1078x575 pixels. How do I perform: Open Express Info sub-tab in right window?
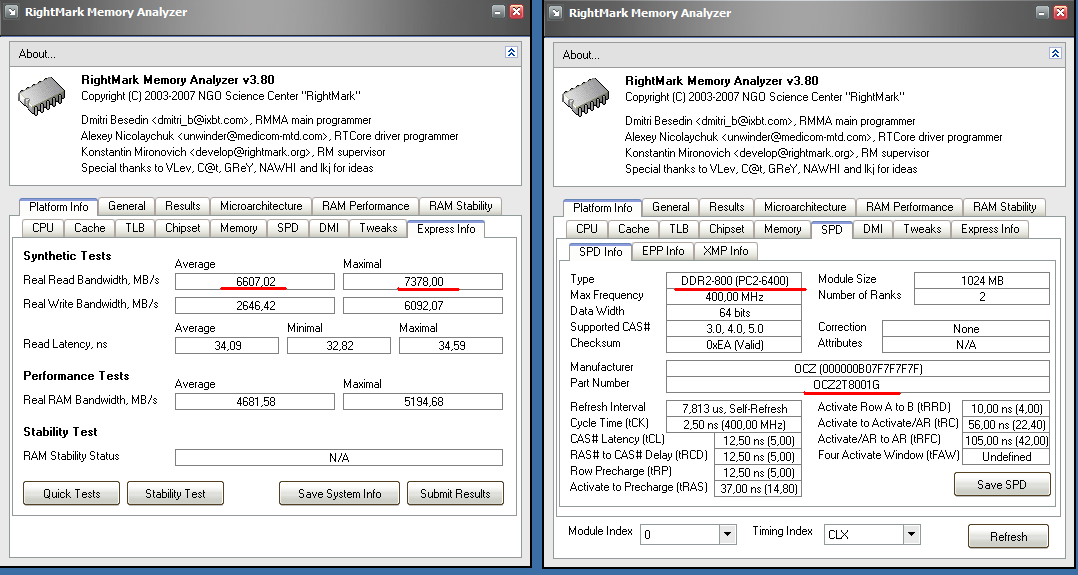(x=990, y=229)
